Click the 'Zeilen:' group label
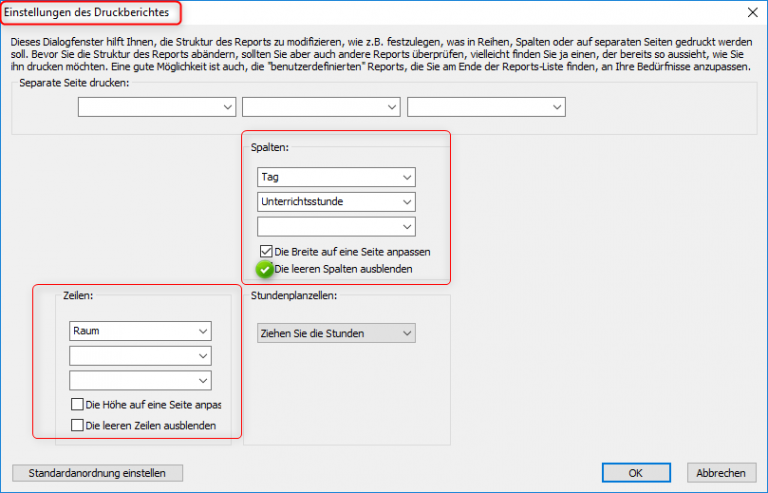768x493 pixels. (x=78, y=295)
